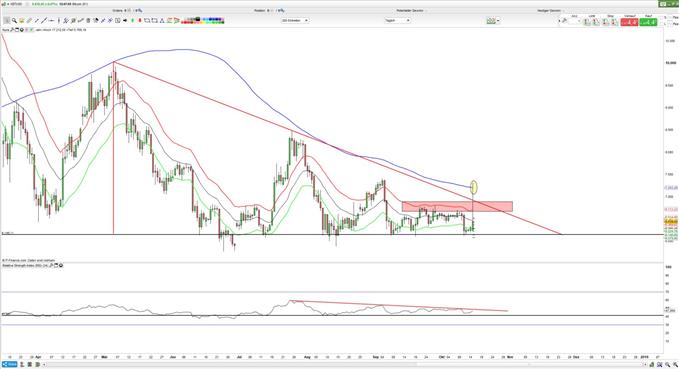Click the red Verkauf sell button
Viewport: 679px width, 369px height.
click(x=630, y=21)
